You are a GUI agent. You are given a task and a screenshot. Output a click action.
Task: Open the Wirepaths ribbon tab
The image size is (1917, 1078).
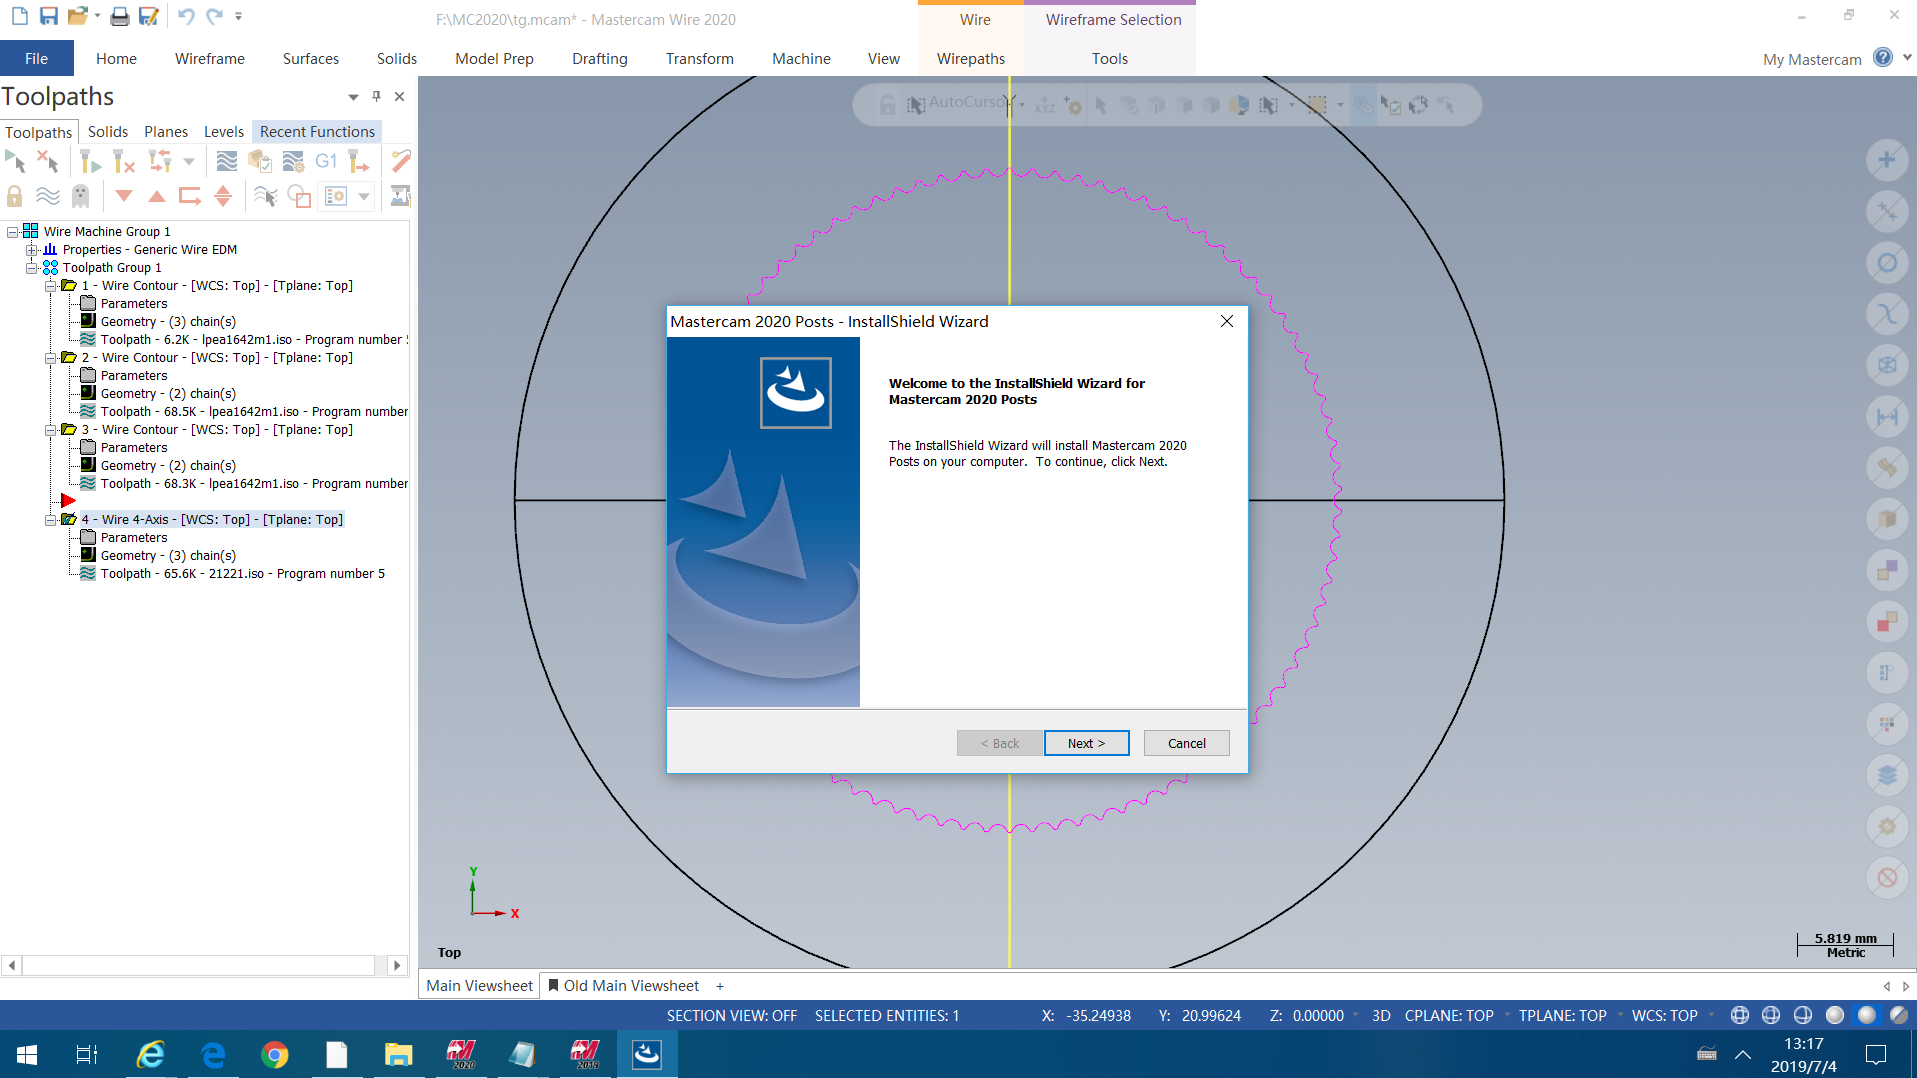(x=971, y=59)
